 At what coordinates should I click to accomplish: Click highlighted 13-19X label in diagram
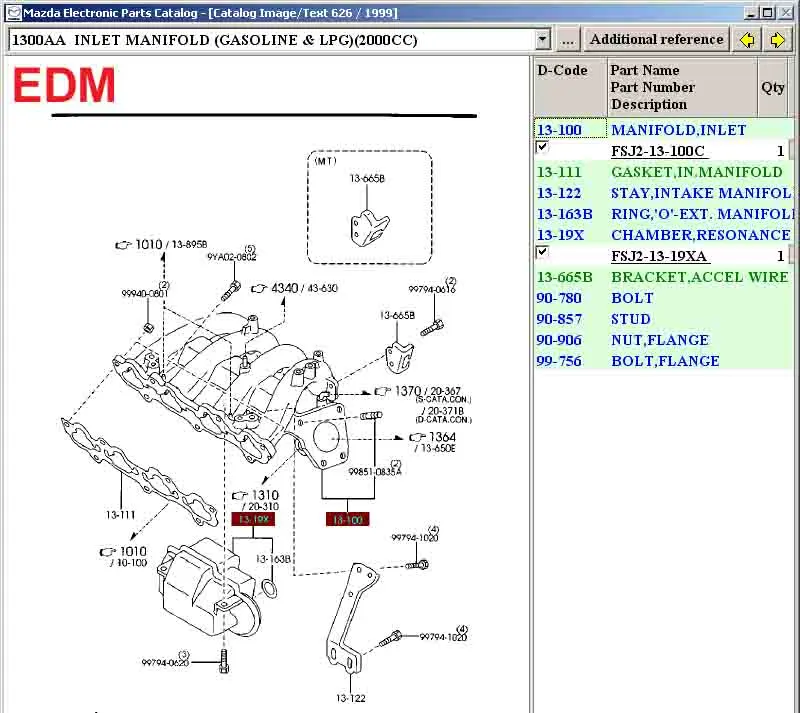[253, 520]
